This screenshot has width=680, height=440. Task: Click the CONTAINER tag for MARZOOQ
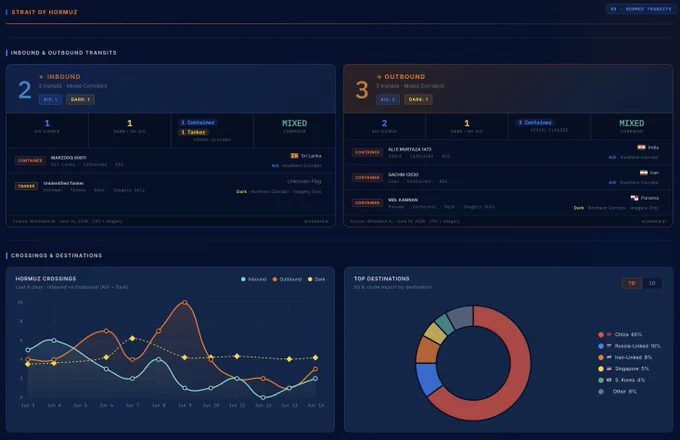pos(30,160)
